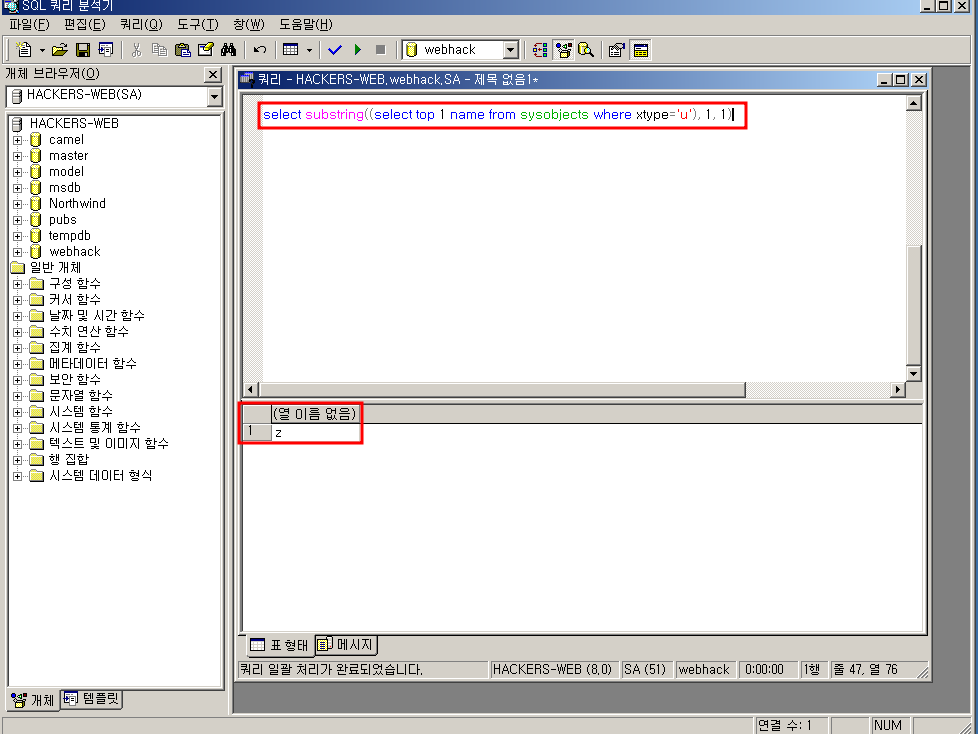Close the 개체 브라우저 panel
This screenshot has width=978, height=734.
pyautogui.click(x=213, y=75)
